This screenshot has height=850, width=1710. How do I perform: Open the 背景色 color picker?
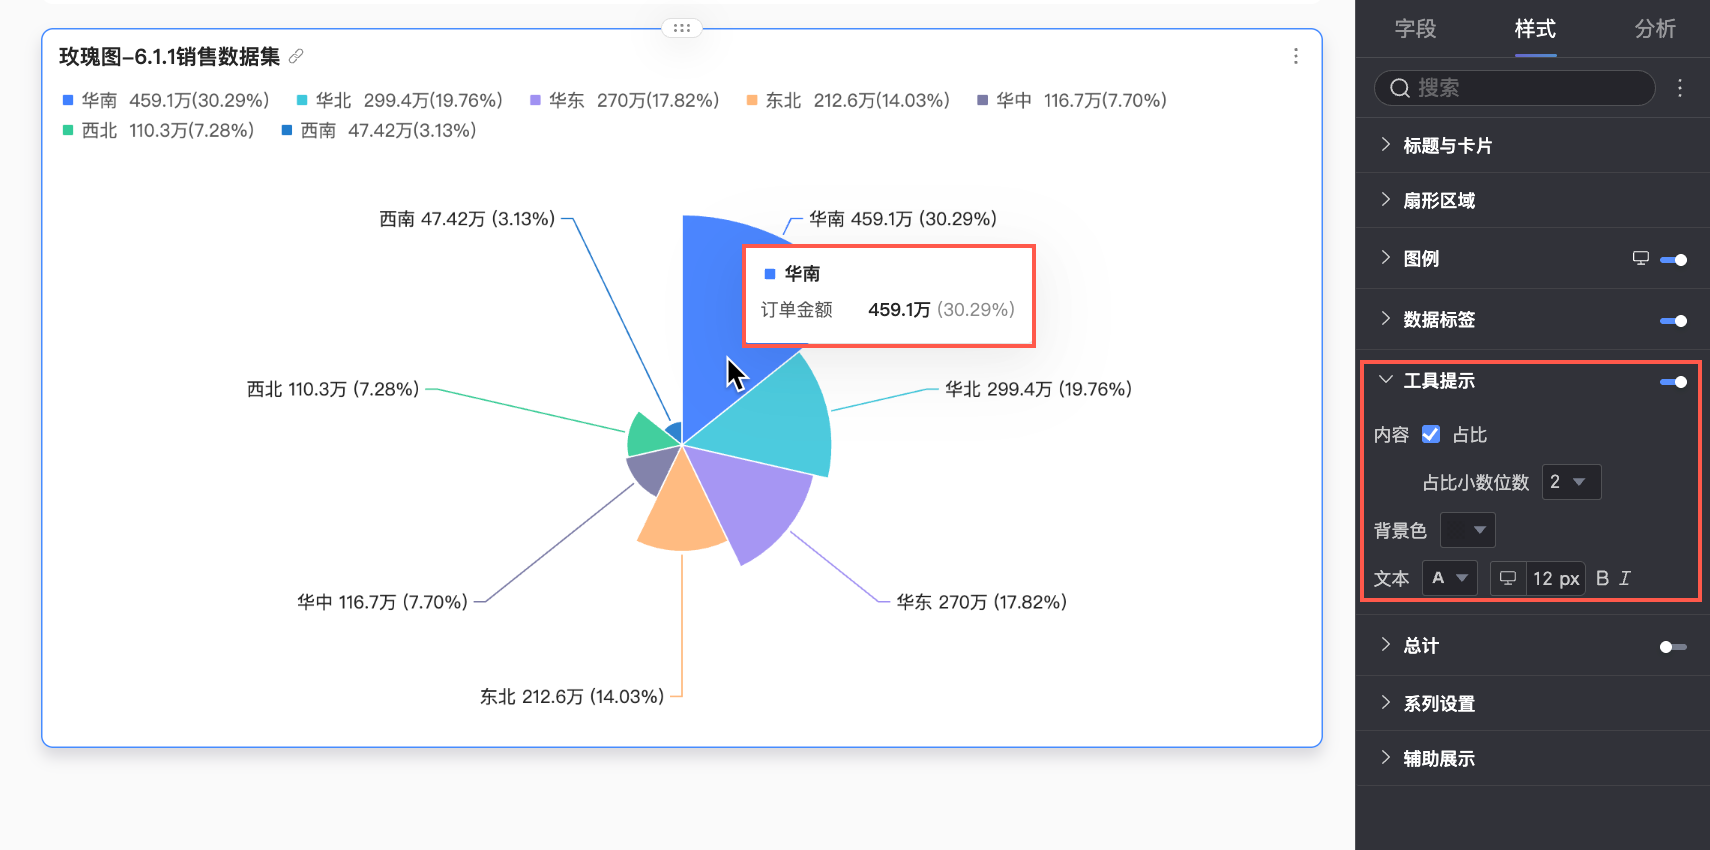[1467, 530]
